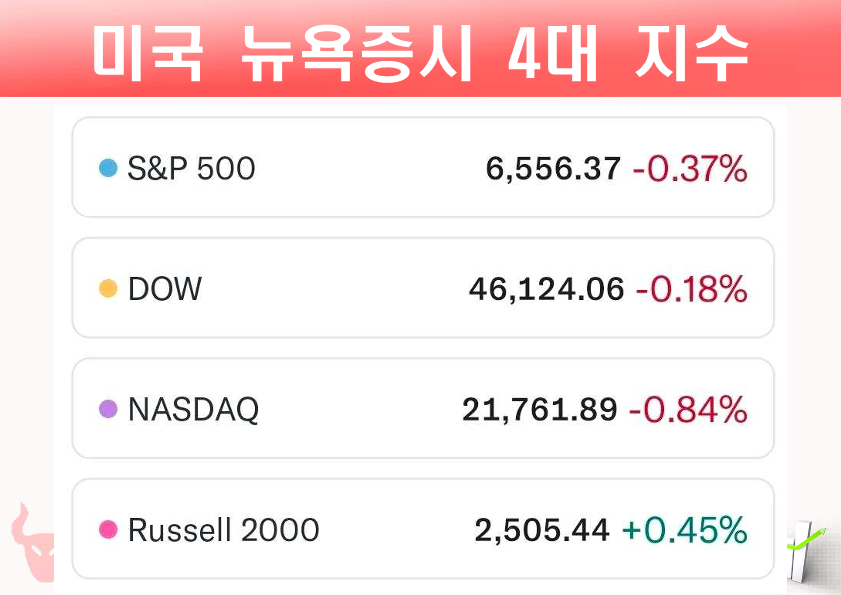The image size is (841, 595).
Task: Click the -0.84% change for NASDAQ
Action: (x=688, y=409)
